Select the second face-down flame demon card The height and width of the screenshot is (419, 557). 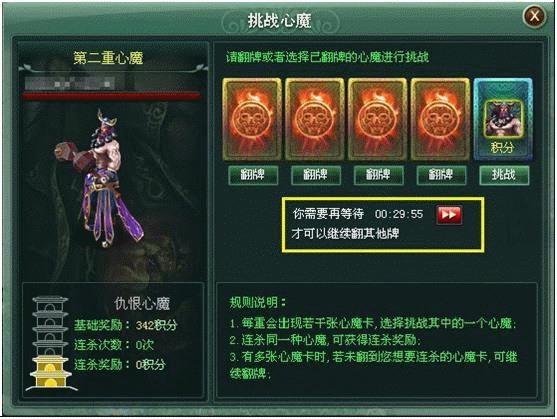pos(315,119)
